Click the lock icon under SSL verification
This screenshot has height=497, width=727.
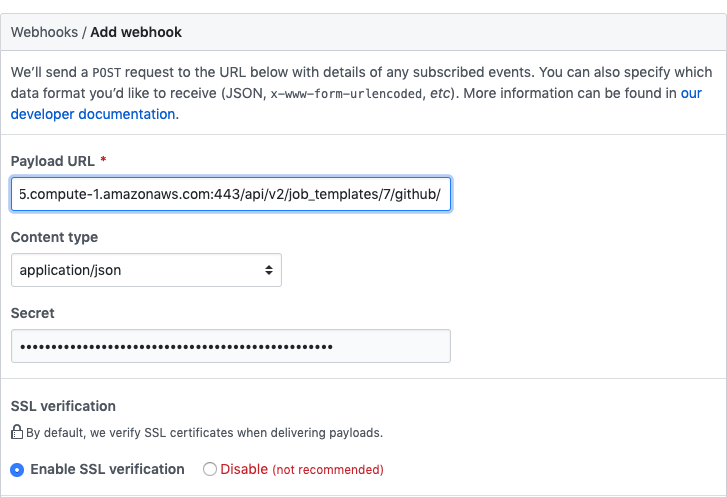(x=17, y=433)
